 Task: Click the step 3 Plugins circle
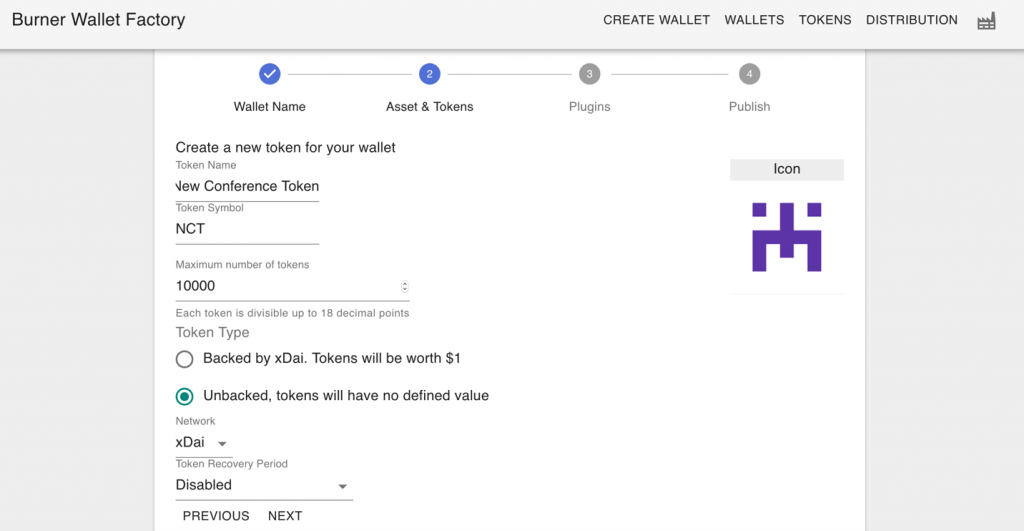589,74
